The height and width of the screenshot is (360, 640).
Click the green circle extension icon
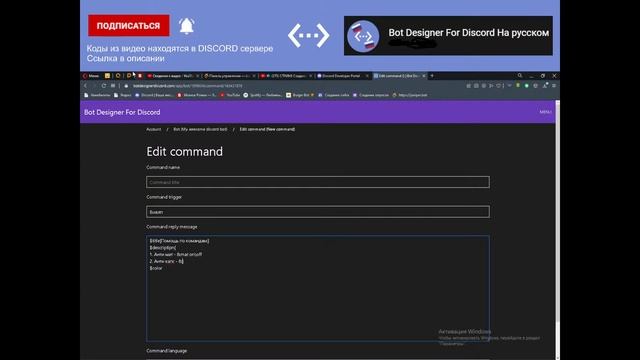pyautogui.click(x=527, y=86)
